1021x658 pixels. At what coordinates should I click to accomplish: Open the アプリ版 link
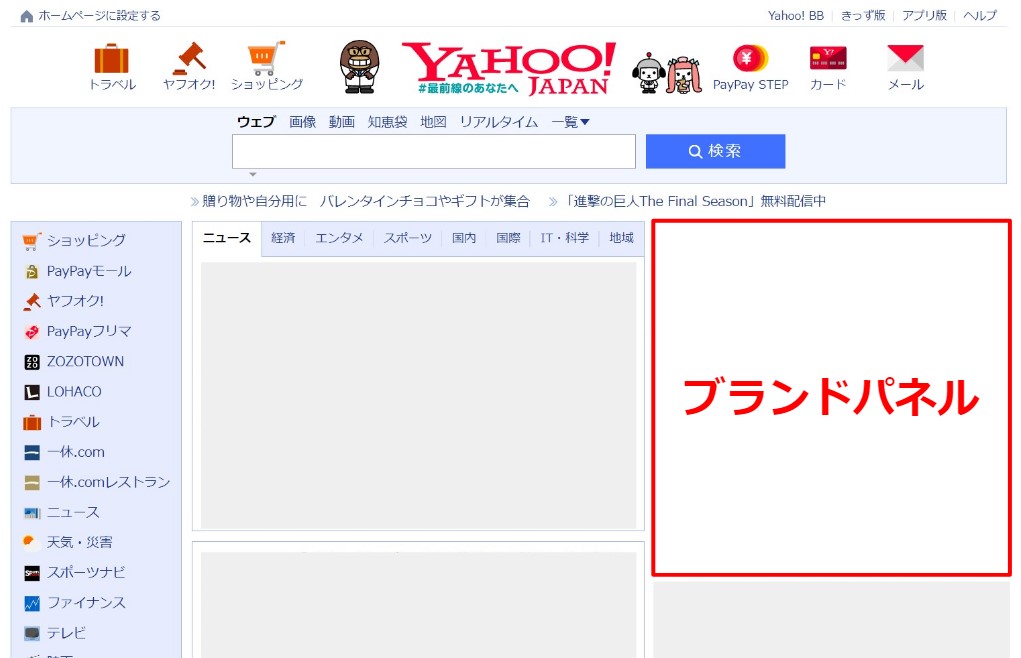[924, 16]
